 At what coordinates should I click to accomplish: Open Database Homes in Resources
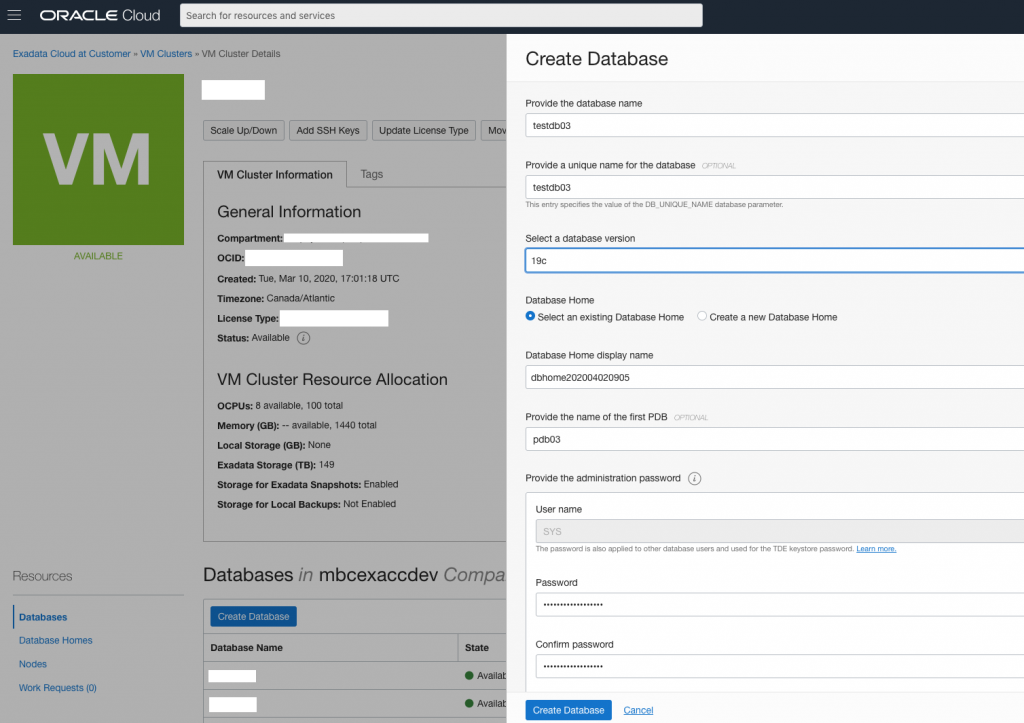pos(56,640)
